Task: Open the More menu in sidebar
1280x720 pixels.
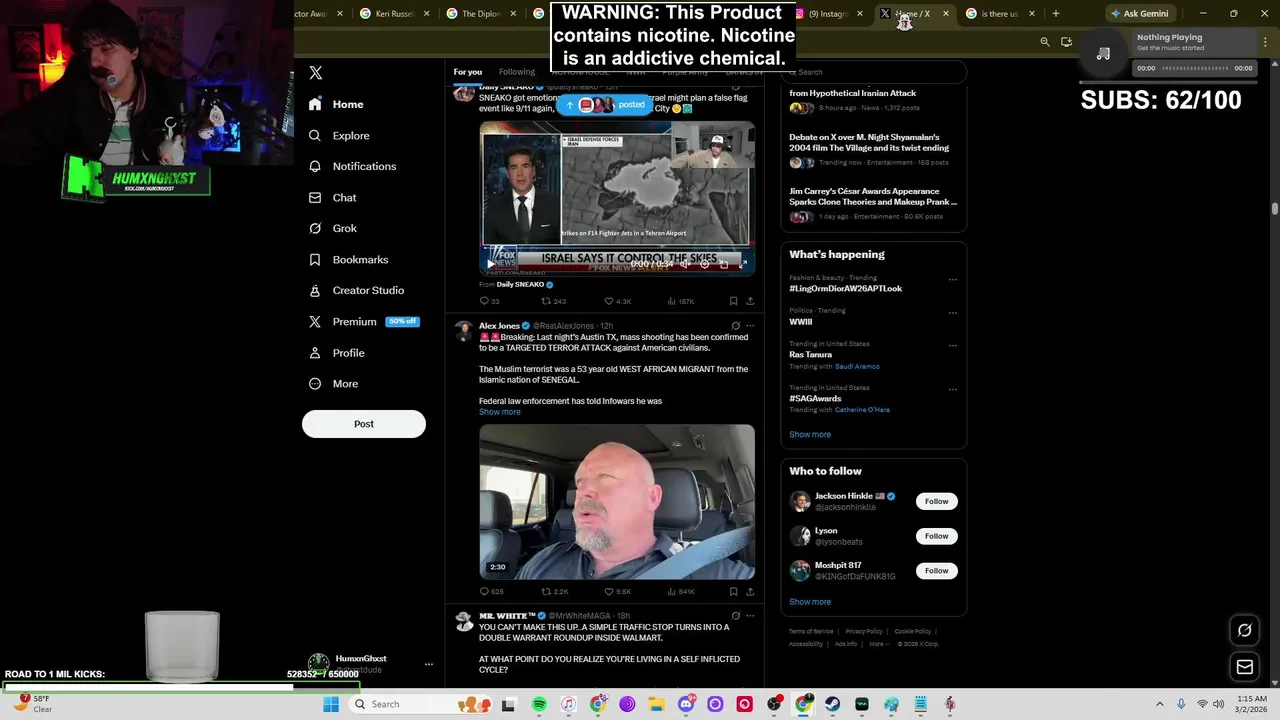Action: [333, 383]
